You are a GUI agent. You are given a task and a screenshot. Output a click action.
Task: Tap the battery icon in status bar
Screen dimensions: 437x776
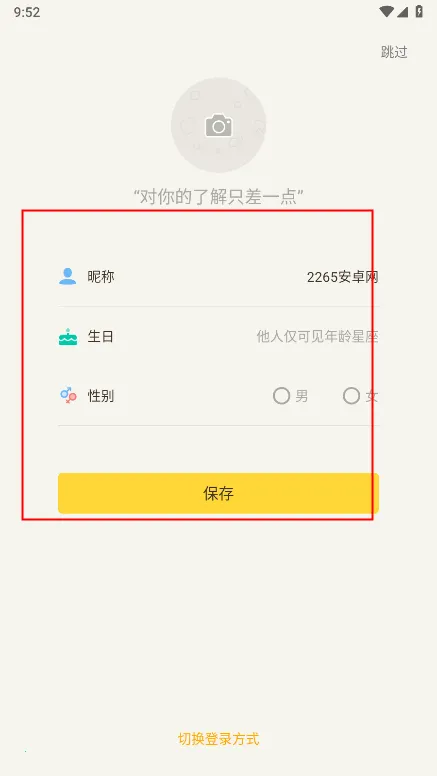click(419, 12)
